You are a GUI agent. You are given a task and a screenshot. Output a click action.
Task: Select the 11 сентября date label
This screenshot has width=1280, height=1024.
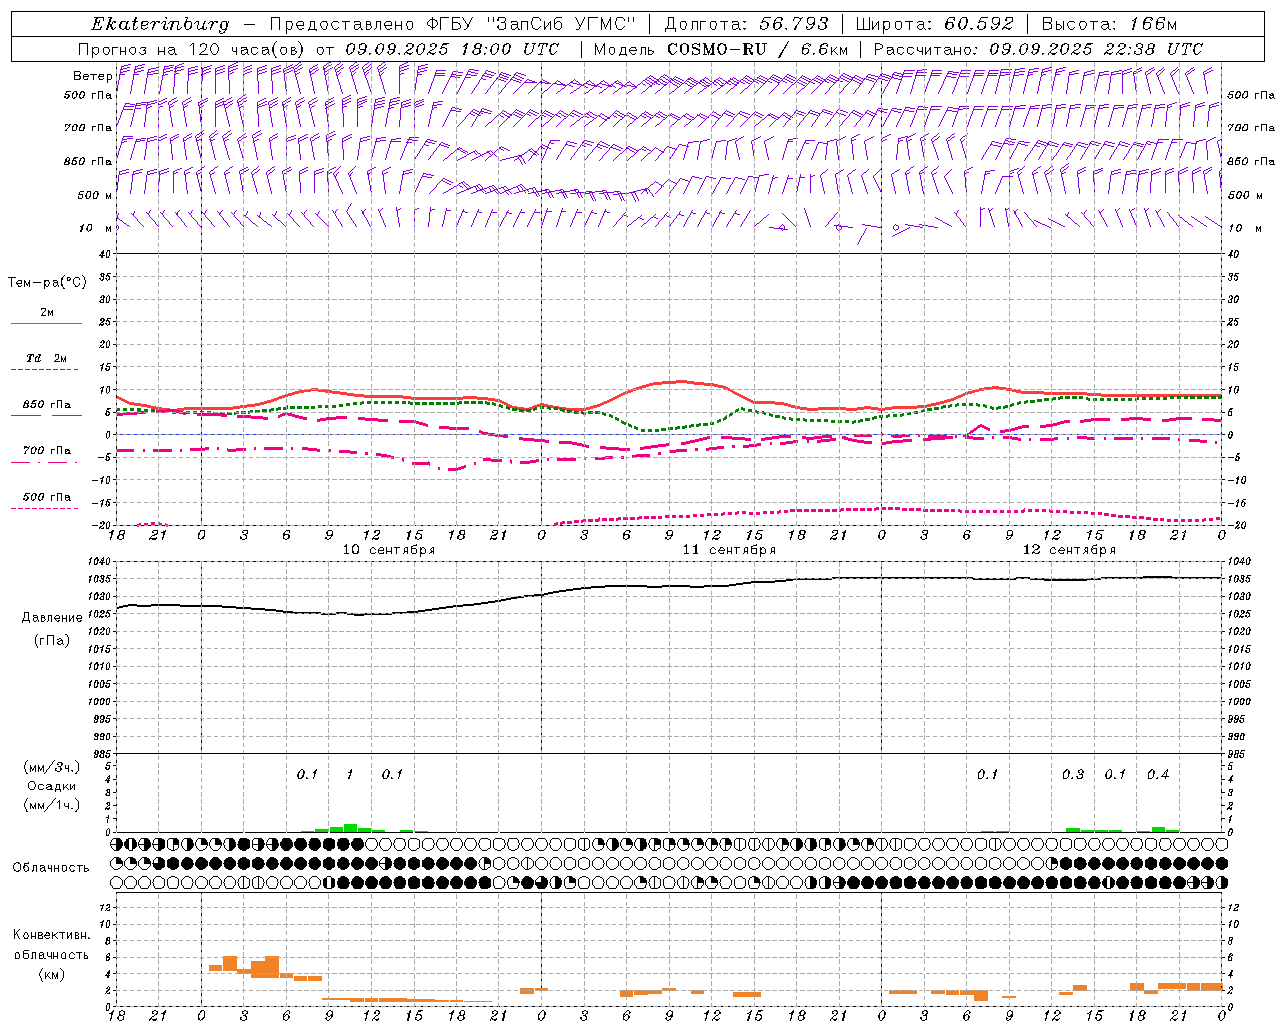pyautogui.click(x=729, y=550)
